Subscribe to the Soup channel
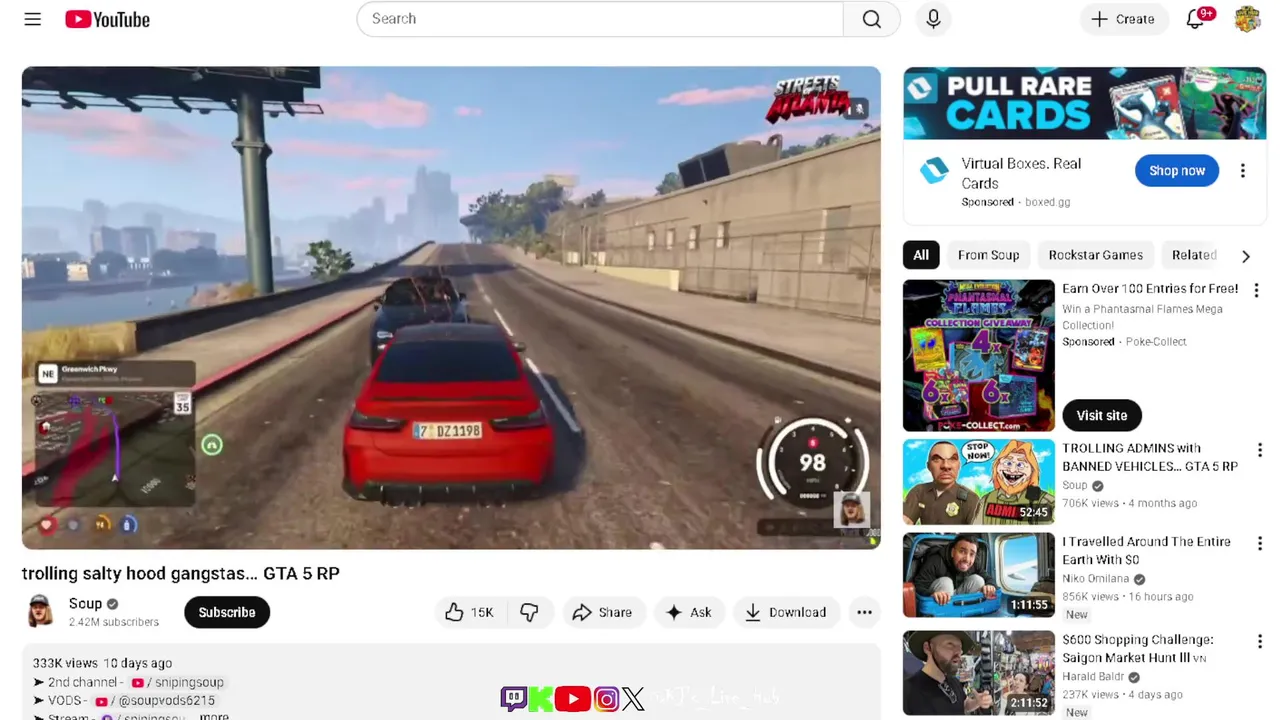The height and width of the screenshot is (720, 1280). pos(227,612)
